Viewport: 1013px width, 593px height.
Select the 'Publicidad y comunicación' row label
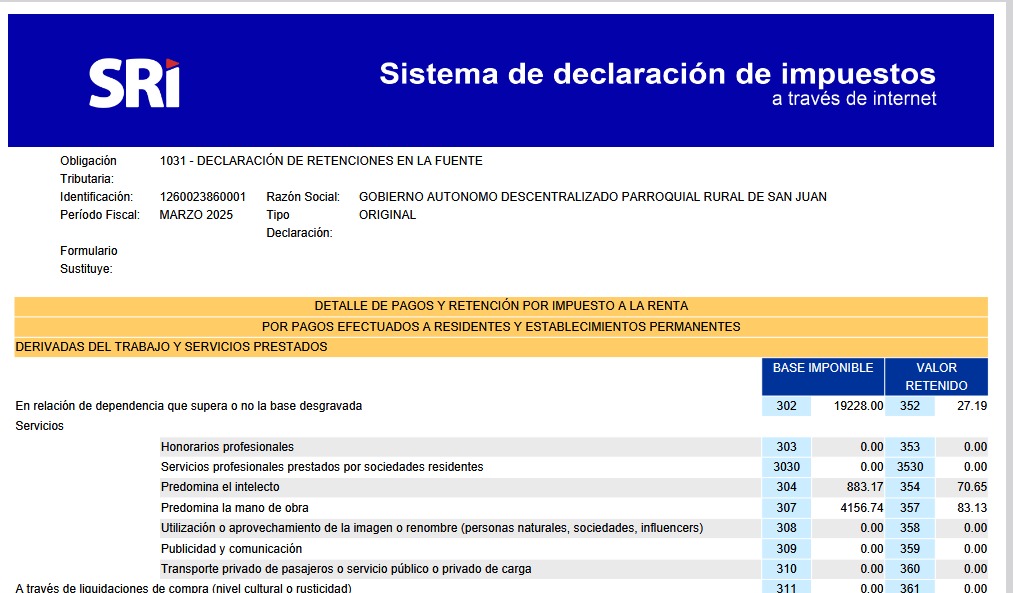click(x=231, y=549)
